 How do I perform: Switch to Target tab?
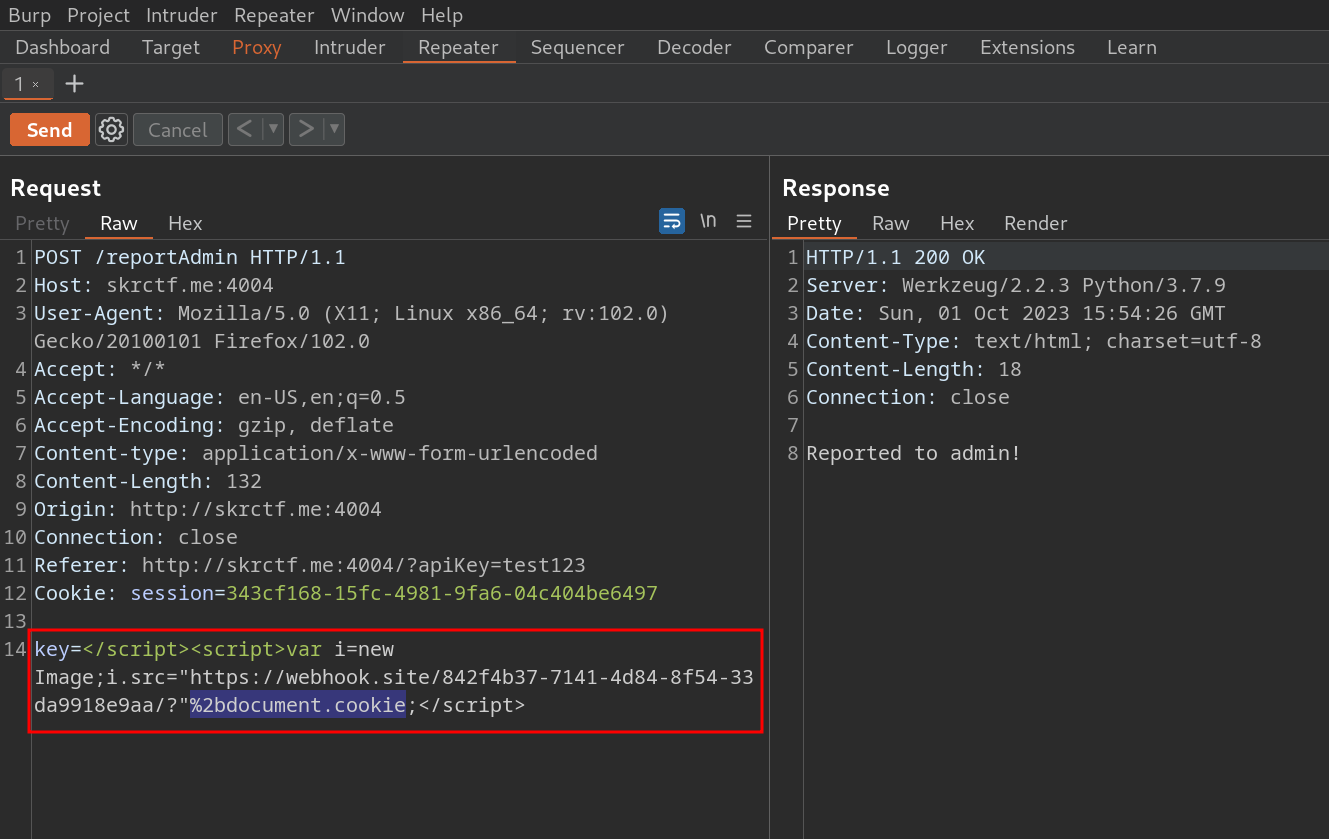(171, 47)
